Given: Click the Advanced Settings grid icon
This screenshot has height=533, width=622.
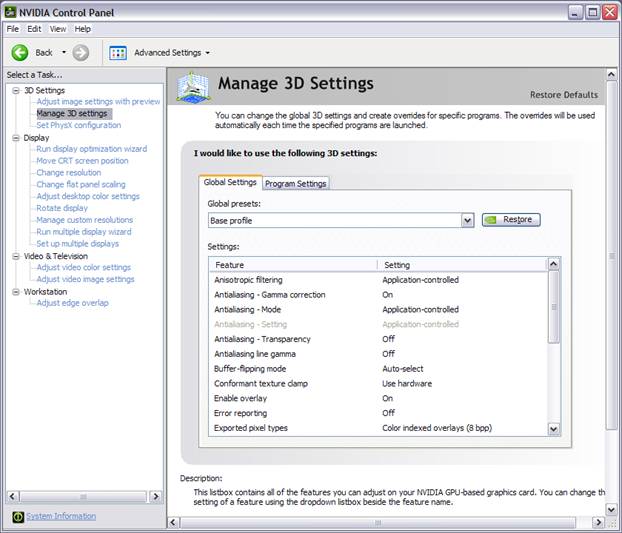Looking at the screenshot, I should [x=118, y=53].
